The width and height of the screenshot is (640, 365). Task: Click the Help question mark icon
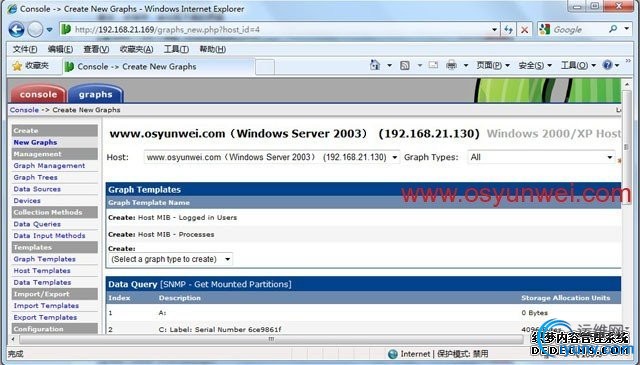coord(607,65)
